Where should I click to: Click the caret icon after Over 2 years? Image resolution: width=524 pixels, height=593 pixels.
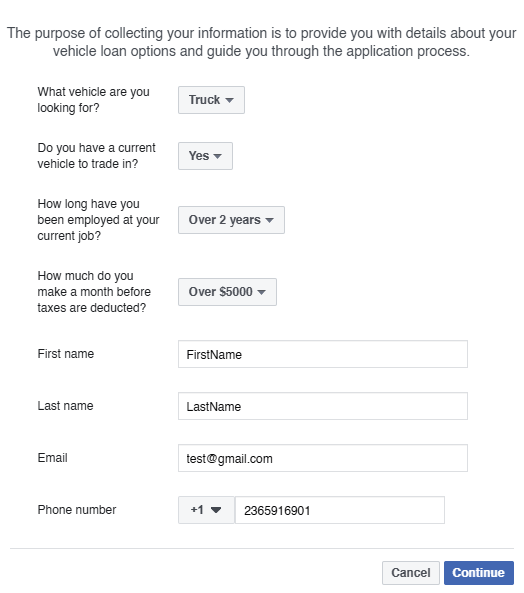coord(269,220)
